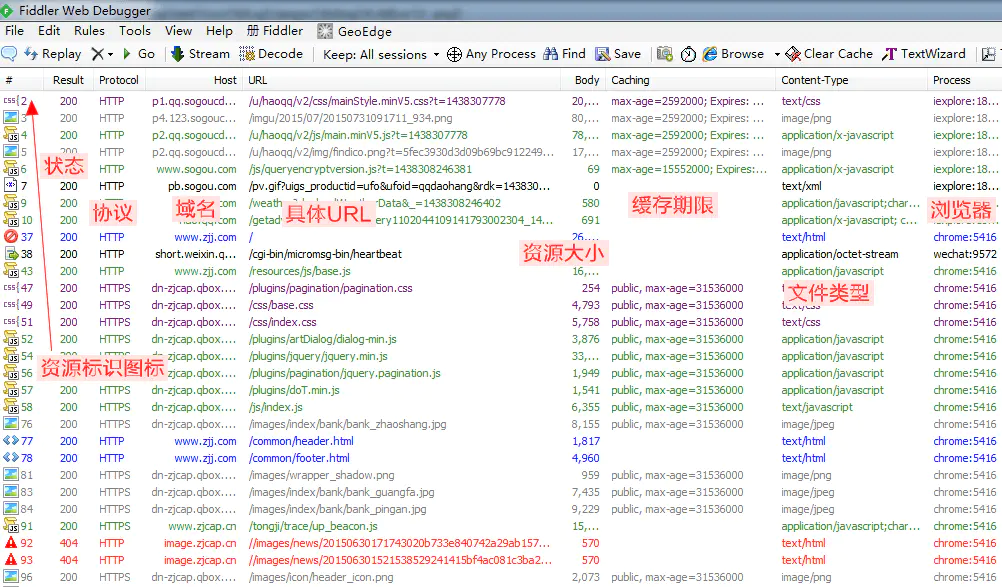Screen dimensions: 1002x587
Task: Click the Go resume button
Action: point(139,54)
